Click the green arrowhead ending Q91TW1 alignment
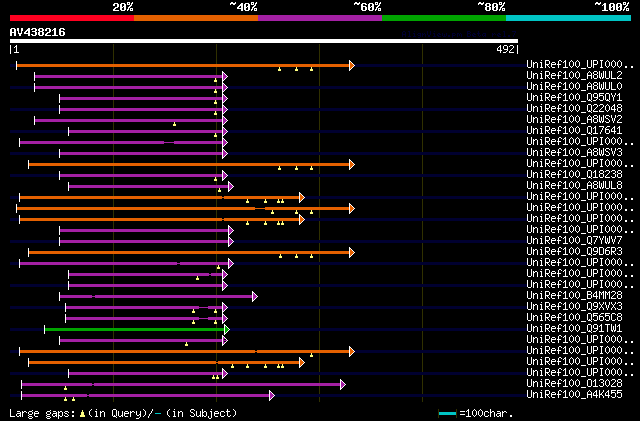The width and height of the screenshot is (640, 421). click(x=227, y=330)
